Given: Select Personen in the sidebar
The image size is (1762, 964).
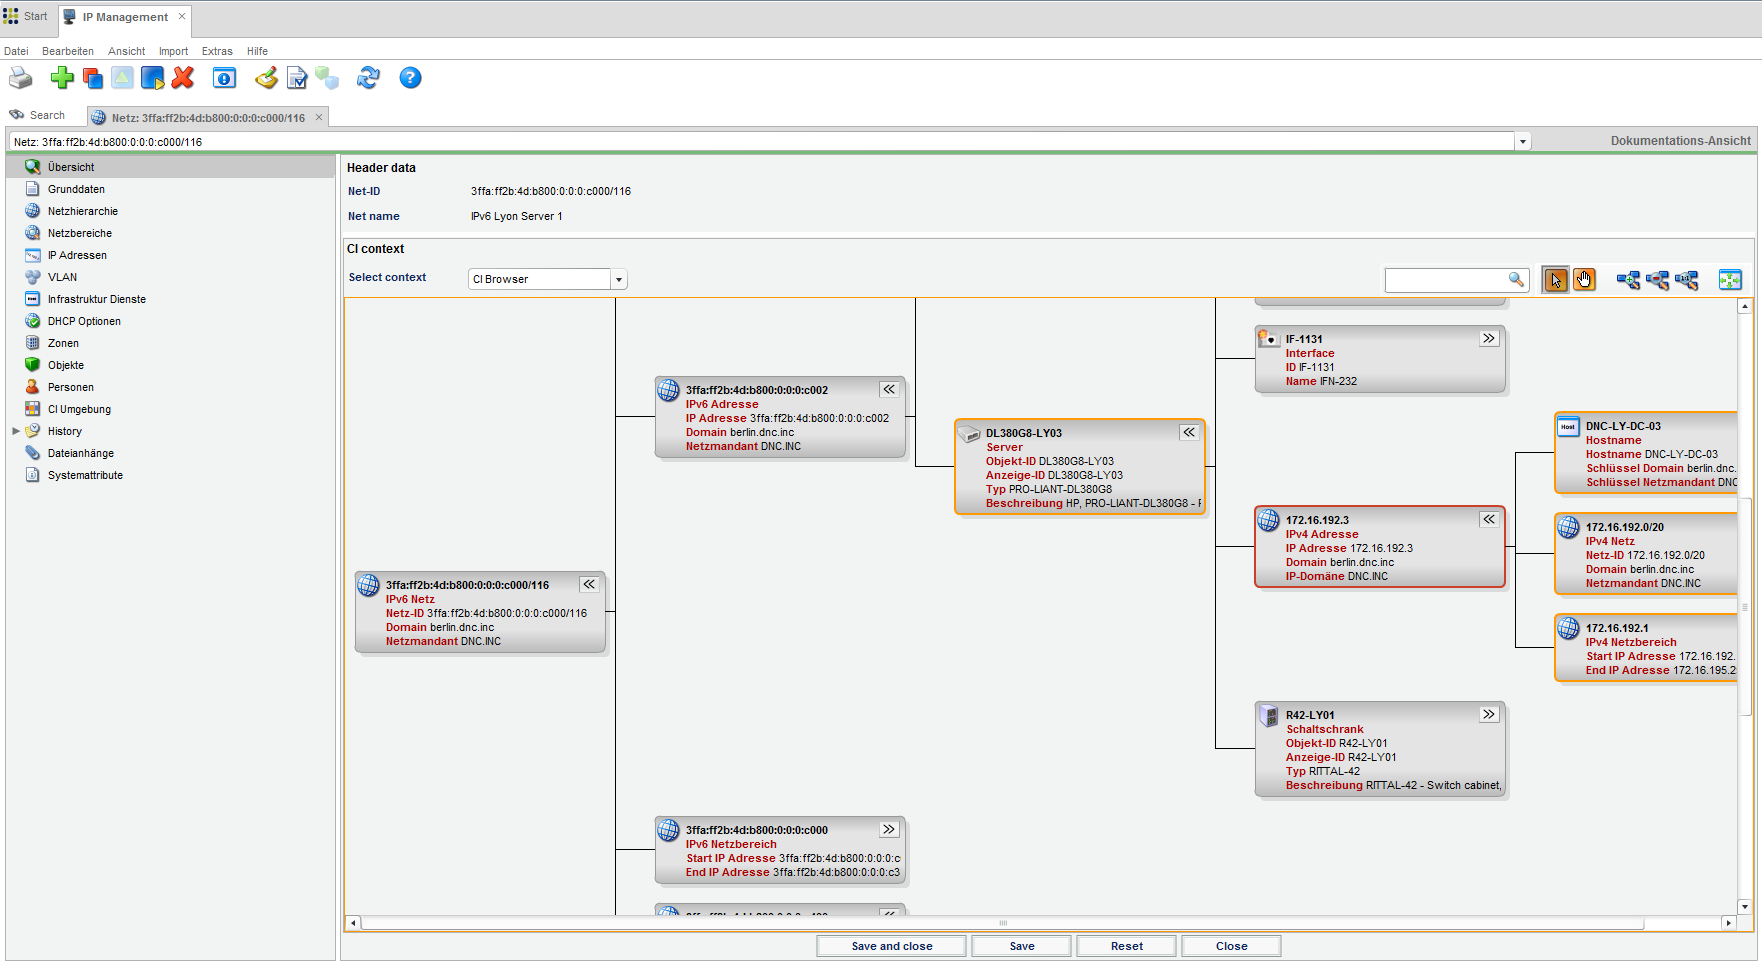Looking at the screenshot, I should point(170,387).
